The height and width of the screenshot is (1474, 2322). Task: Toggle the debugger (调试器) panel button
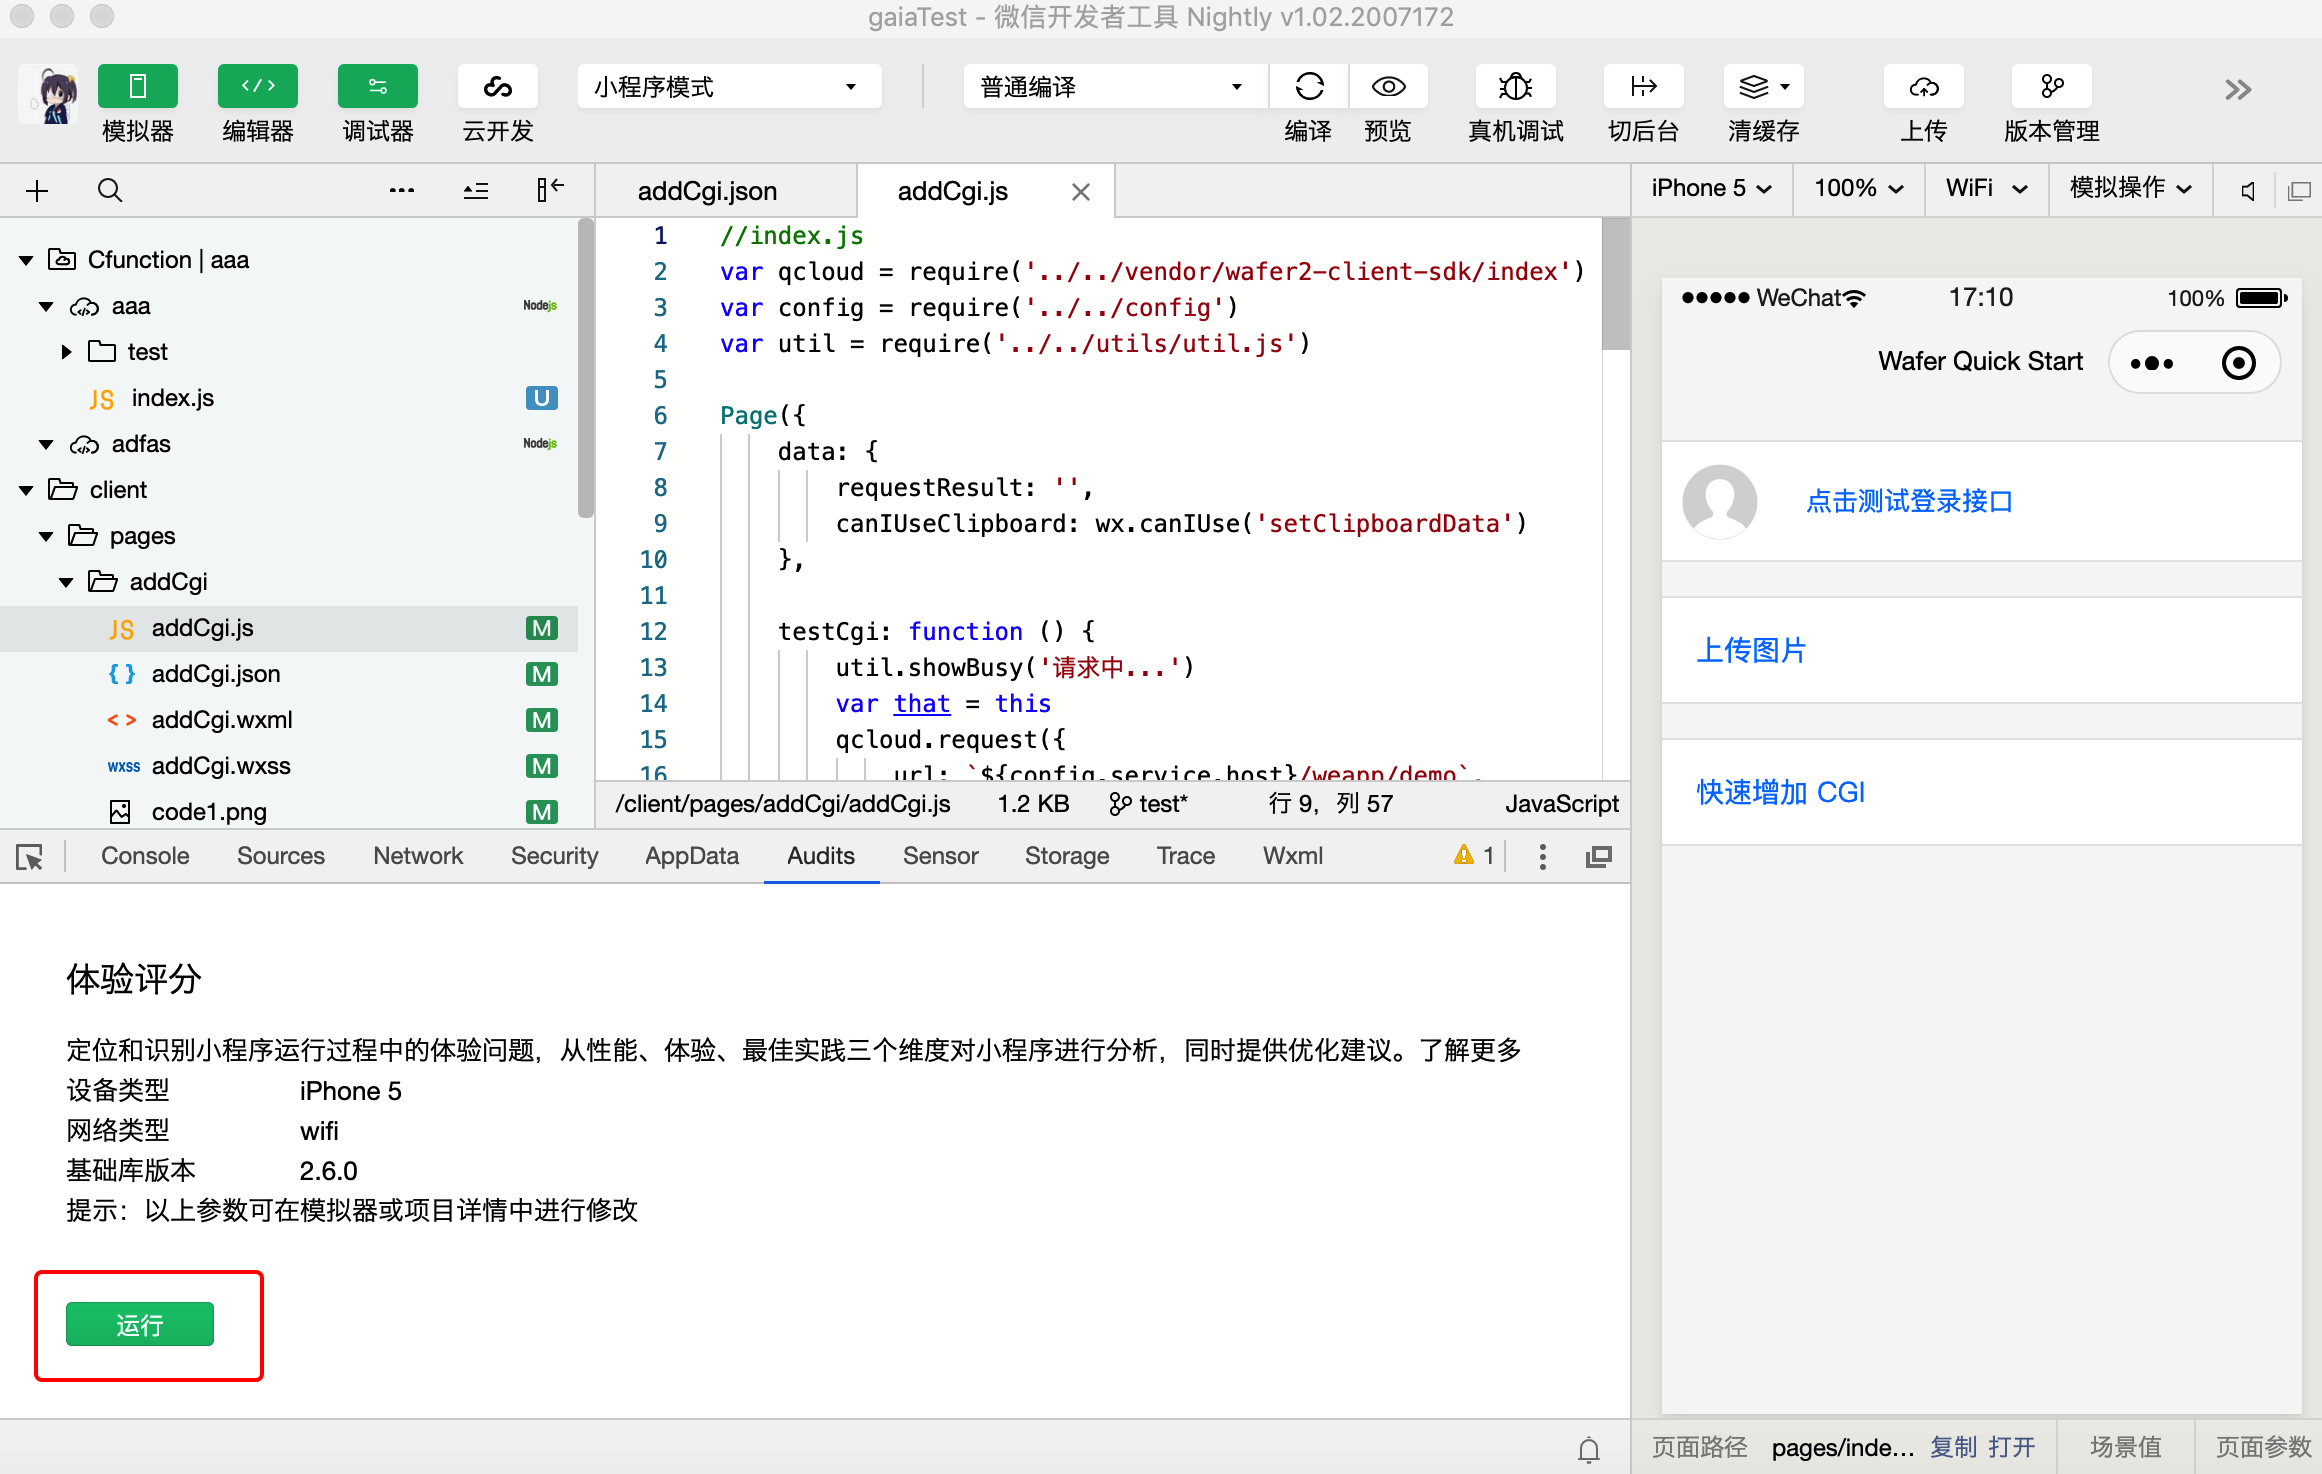pos(378,87)
